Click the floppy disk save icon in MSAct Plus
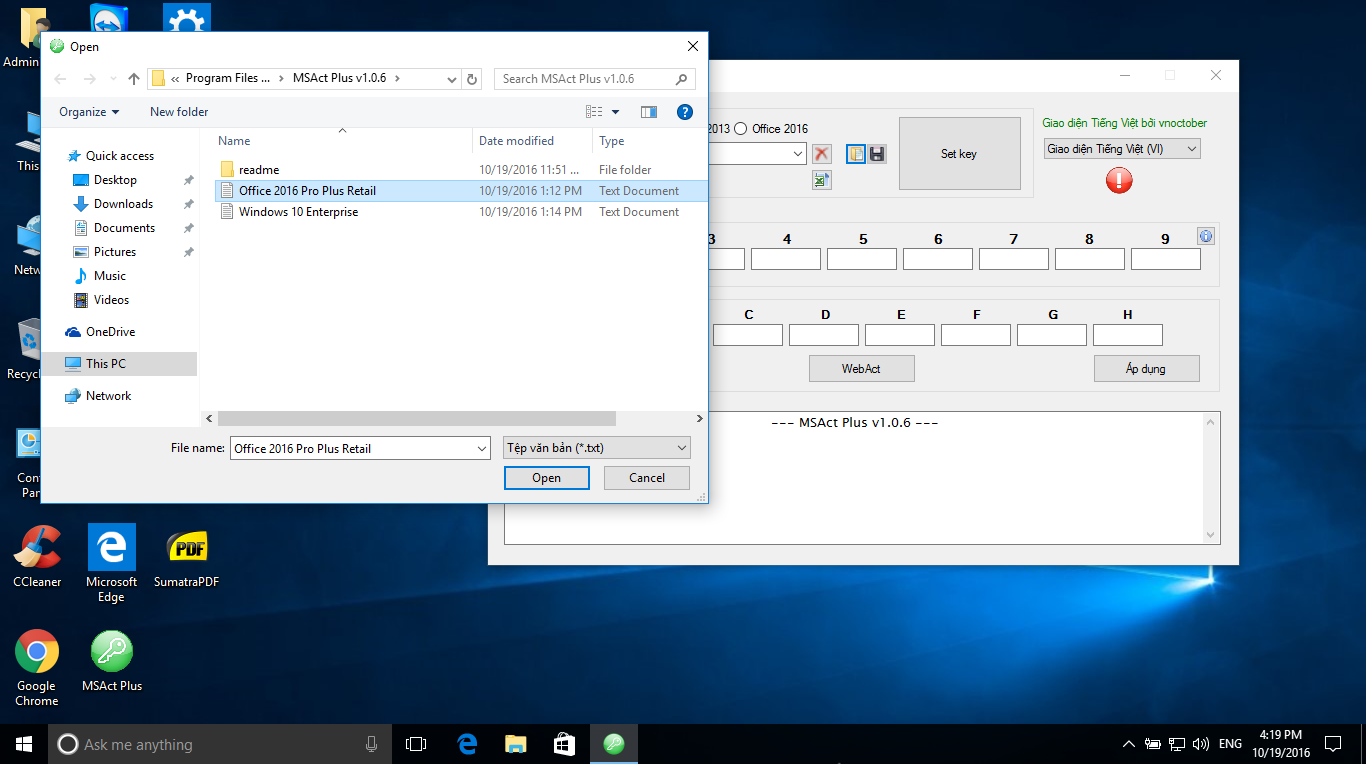1366x764 pixels. coord(877,153)
